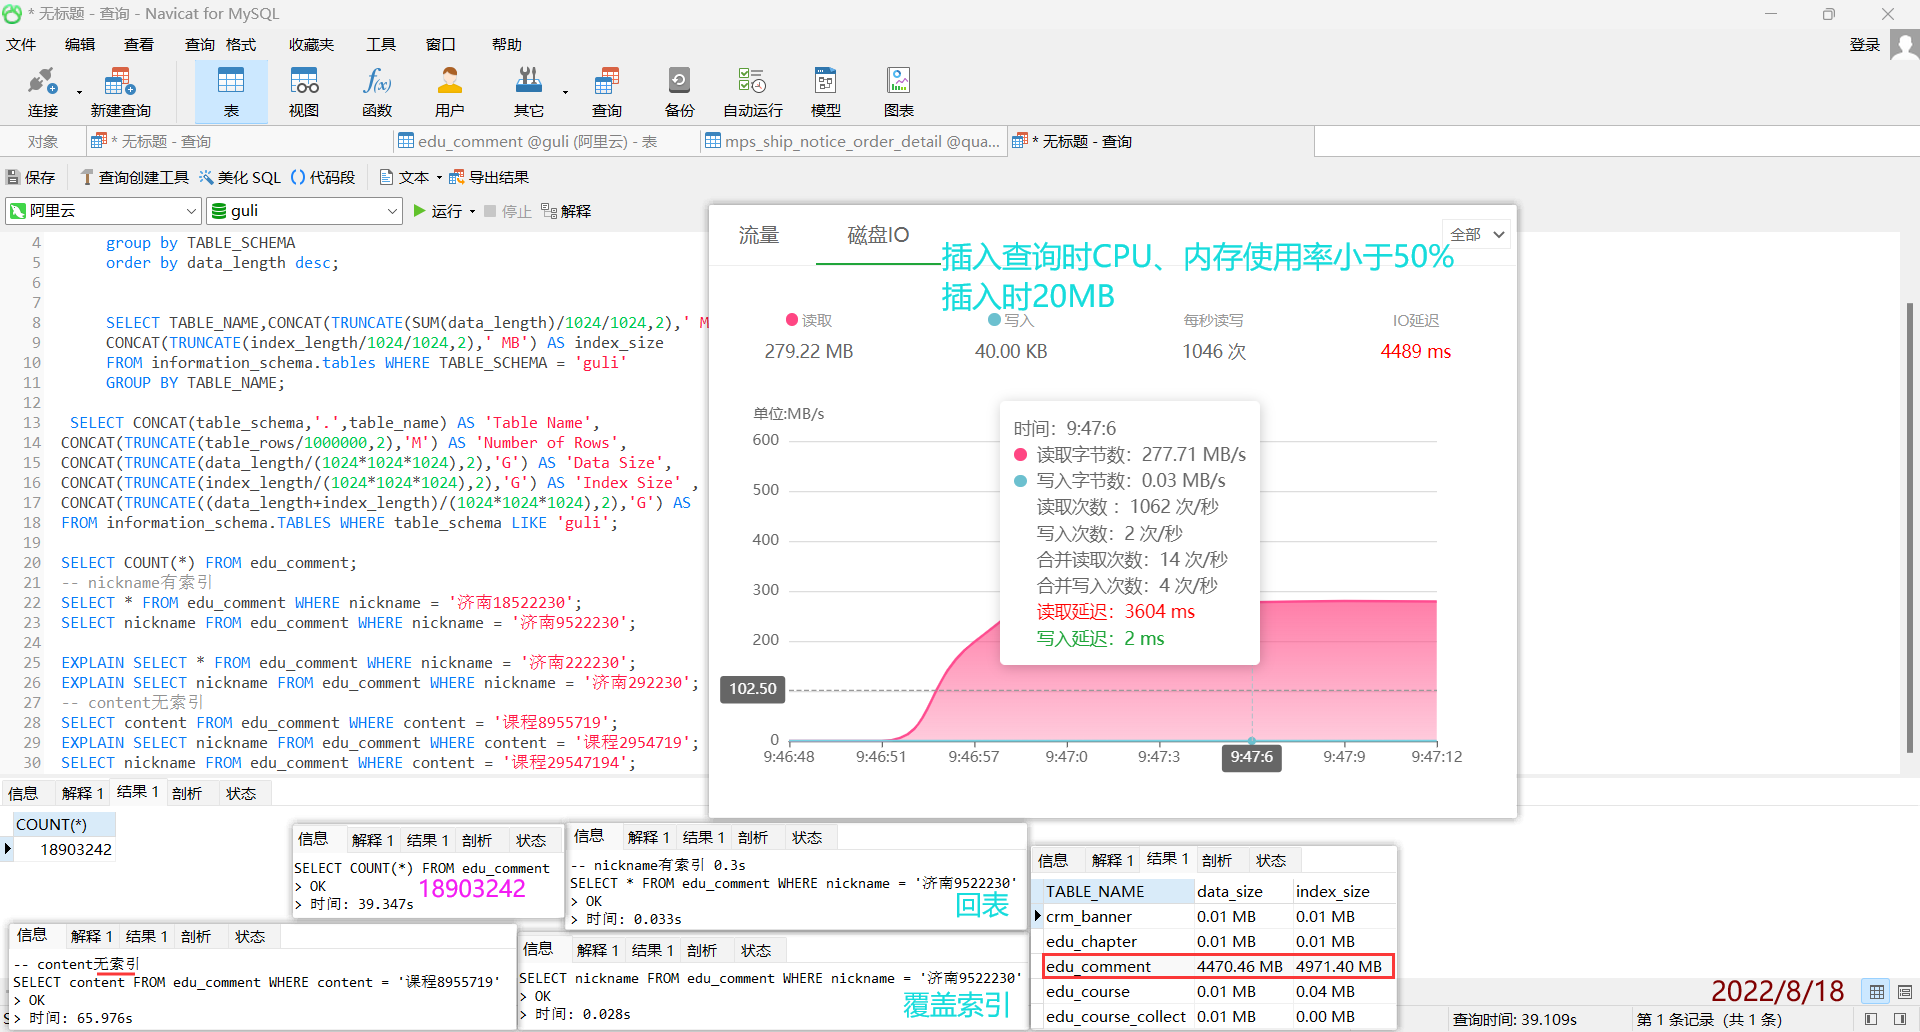This screenshot has width=1920, height=1032.
Task: Click the 其它 others toolbar icon
Action: tap(528, 92)
